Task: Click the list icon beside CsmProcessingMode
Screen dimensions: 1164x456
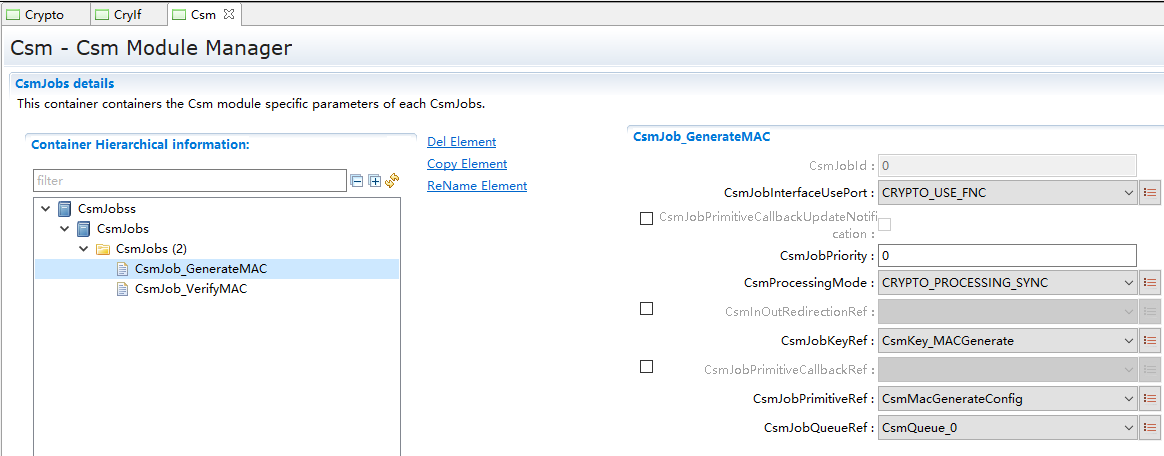Action: click(1150, 283)
